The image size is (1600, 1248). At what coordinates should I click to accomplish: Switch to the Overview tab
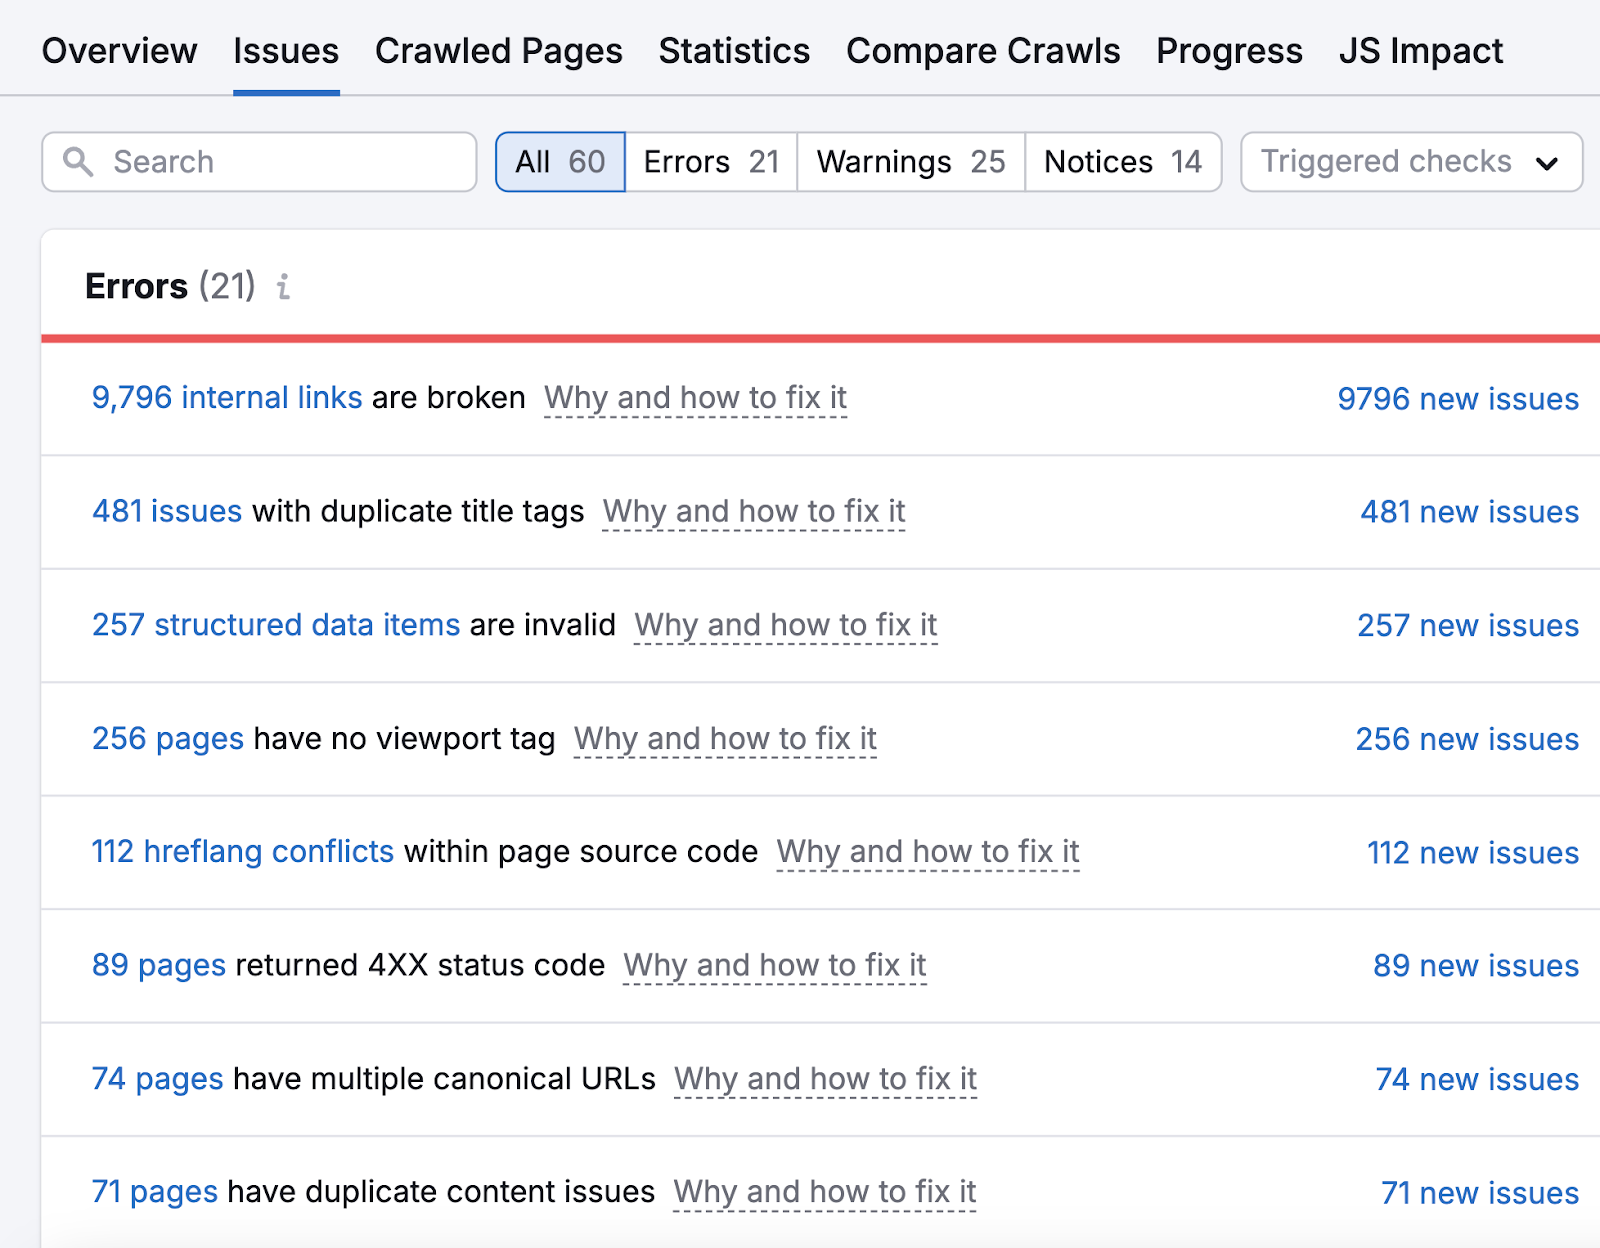pos(120,51)
